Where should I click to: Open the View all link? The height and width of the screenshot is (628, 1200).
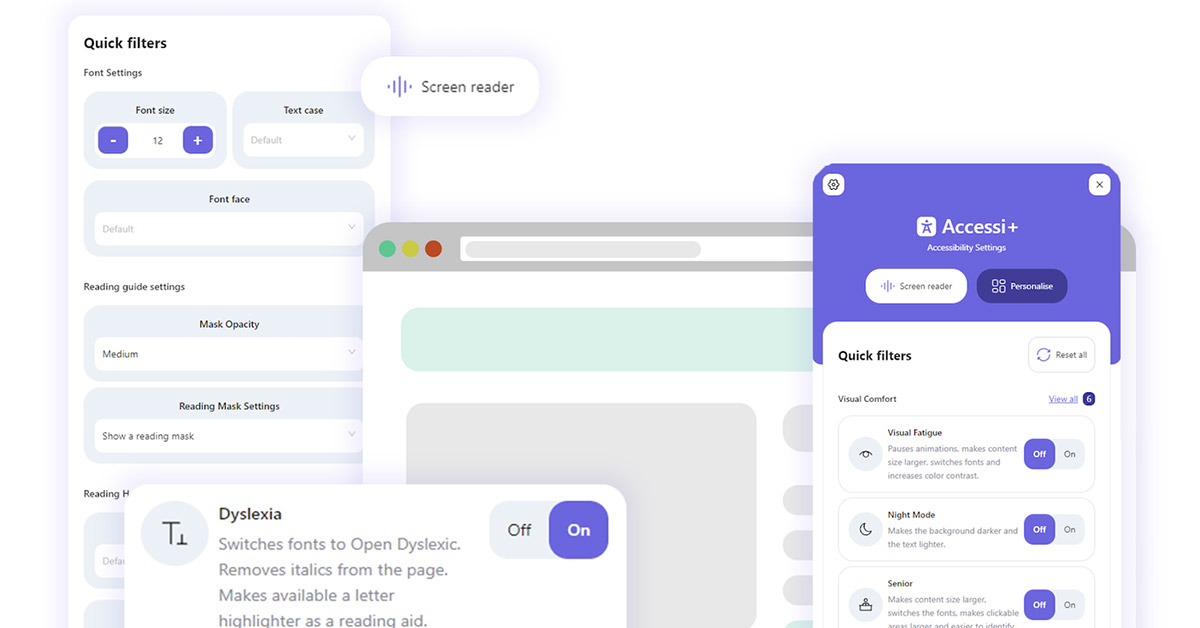click(1063, 399)
